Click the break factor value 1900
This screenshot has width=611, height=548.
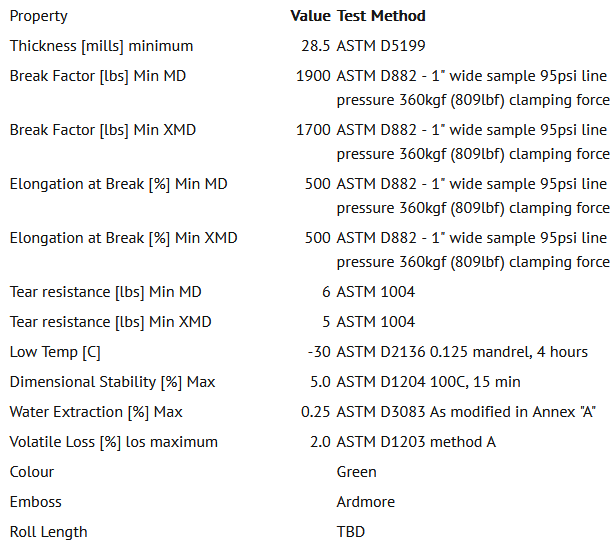[312, 76]
